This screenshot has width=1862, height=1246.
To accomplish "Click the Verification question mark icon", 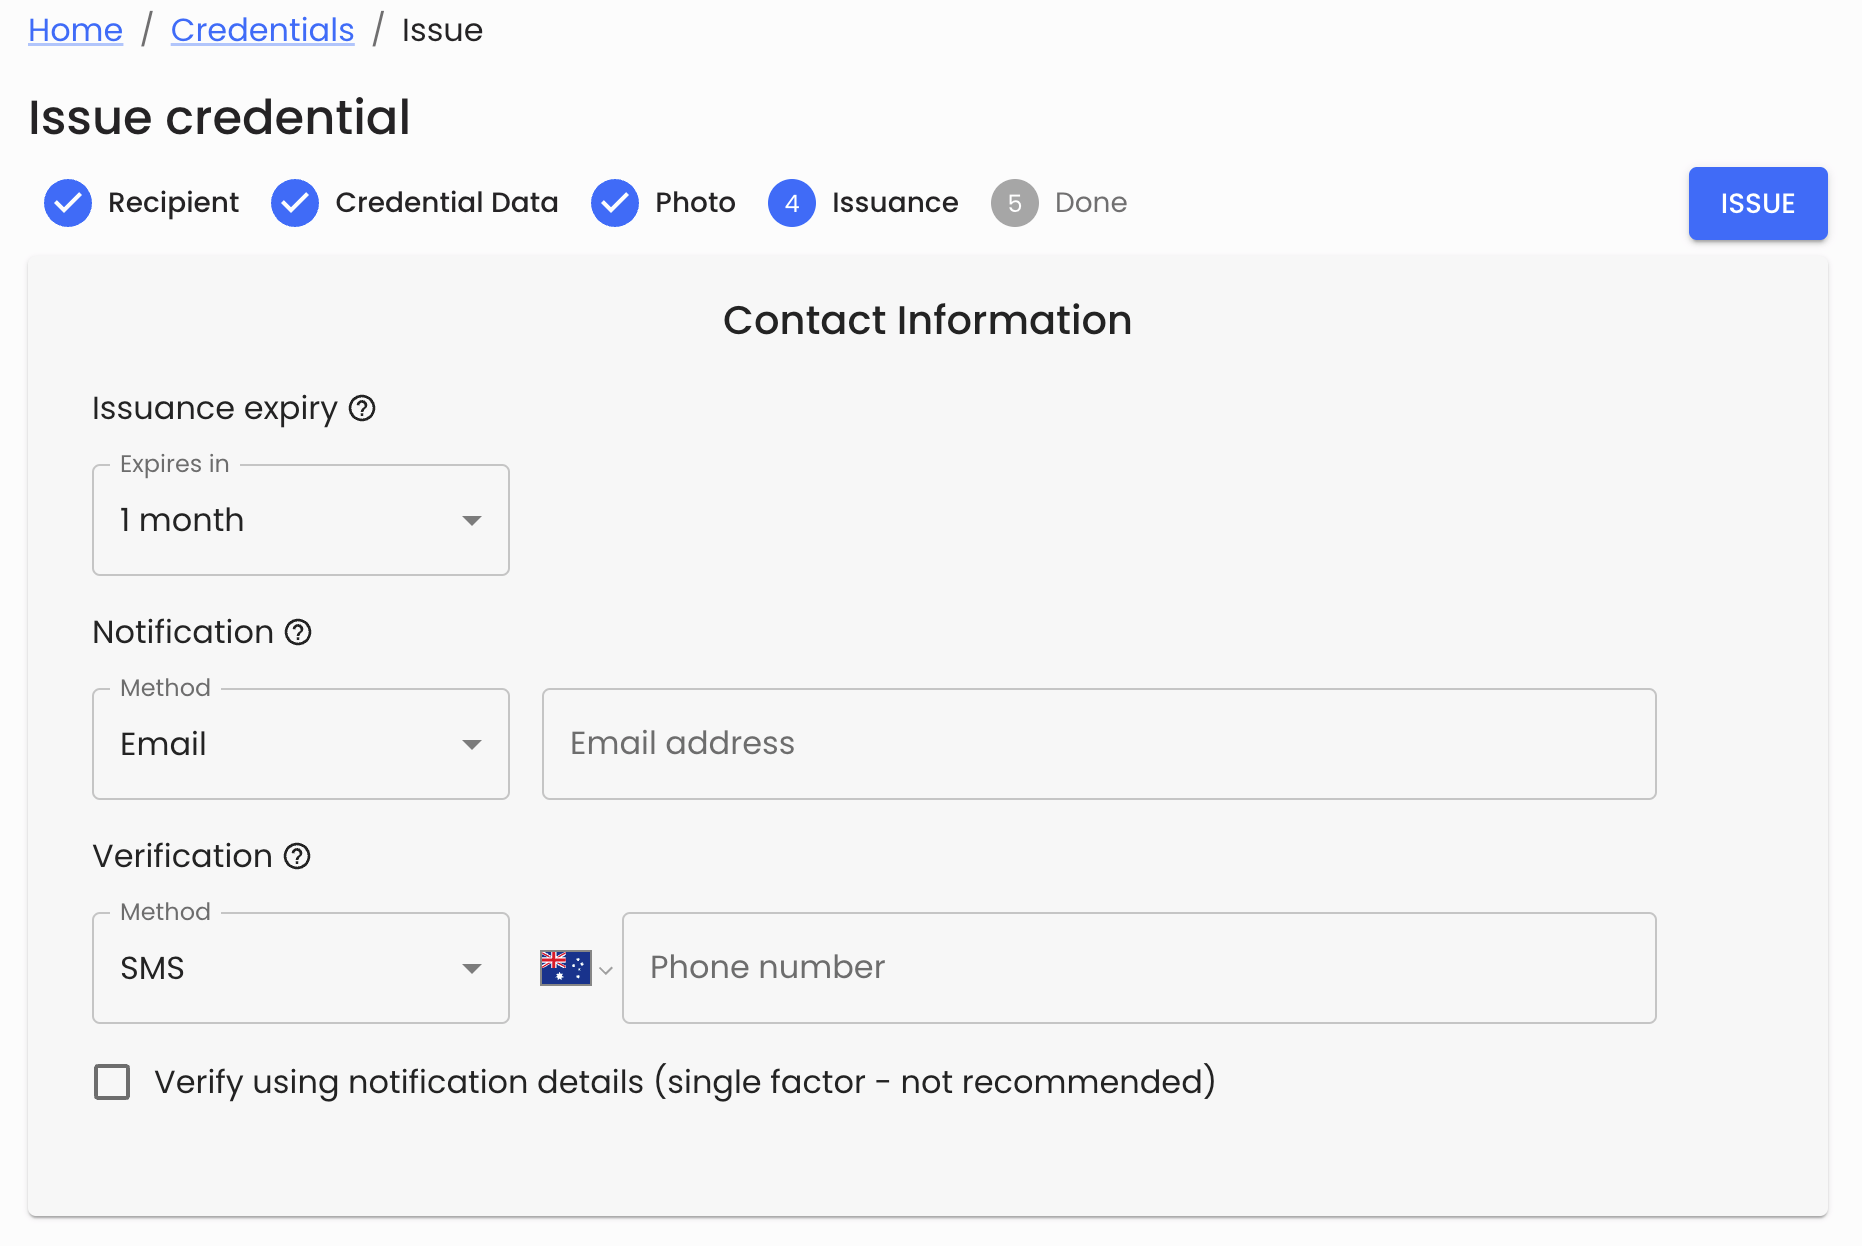I will pos(297,856).
